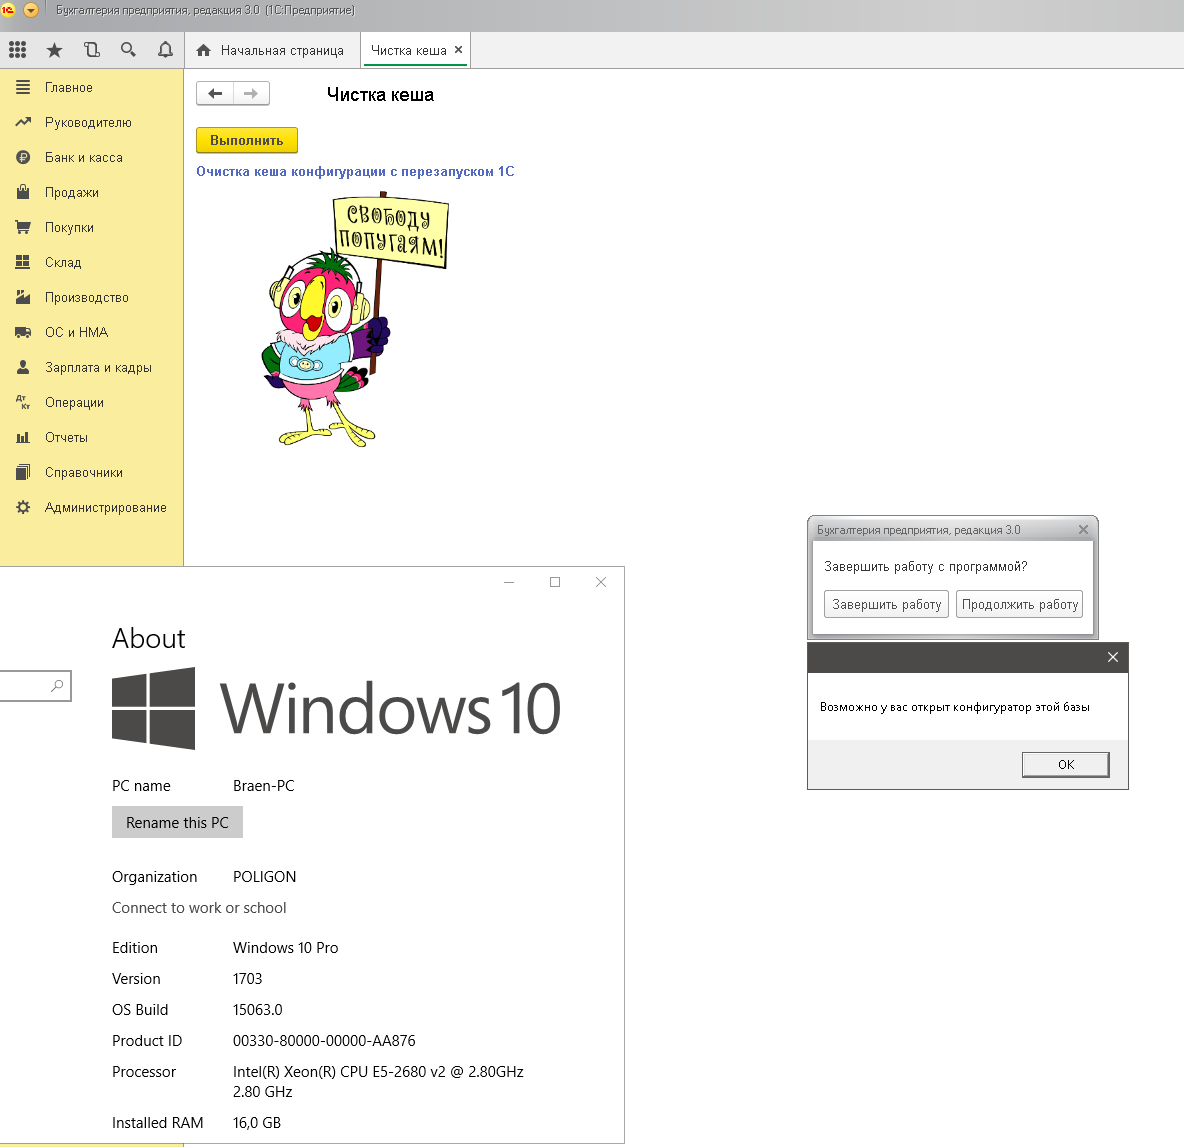Click the Операции Дт/Кт icon
This screenshot has height=1147, width=1184.
[x=23, y=402]
